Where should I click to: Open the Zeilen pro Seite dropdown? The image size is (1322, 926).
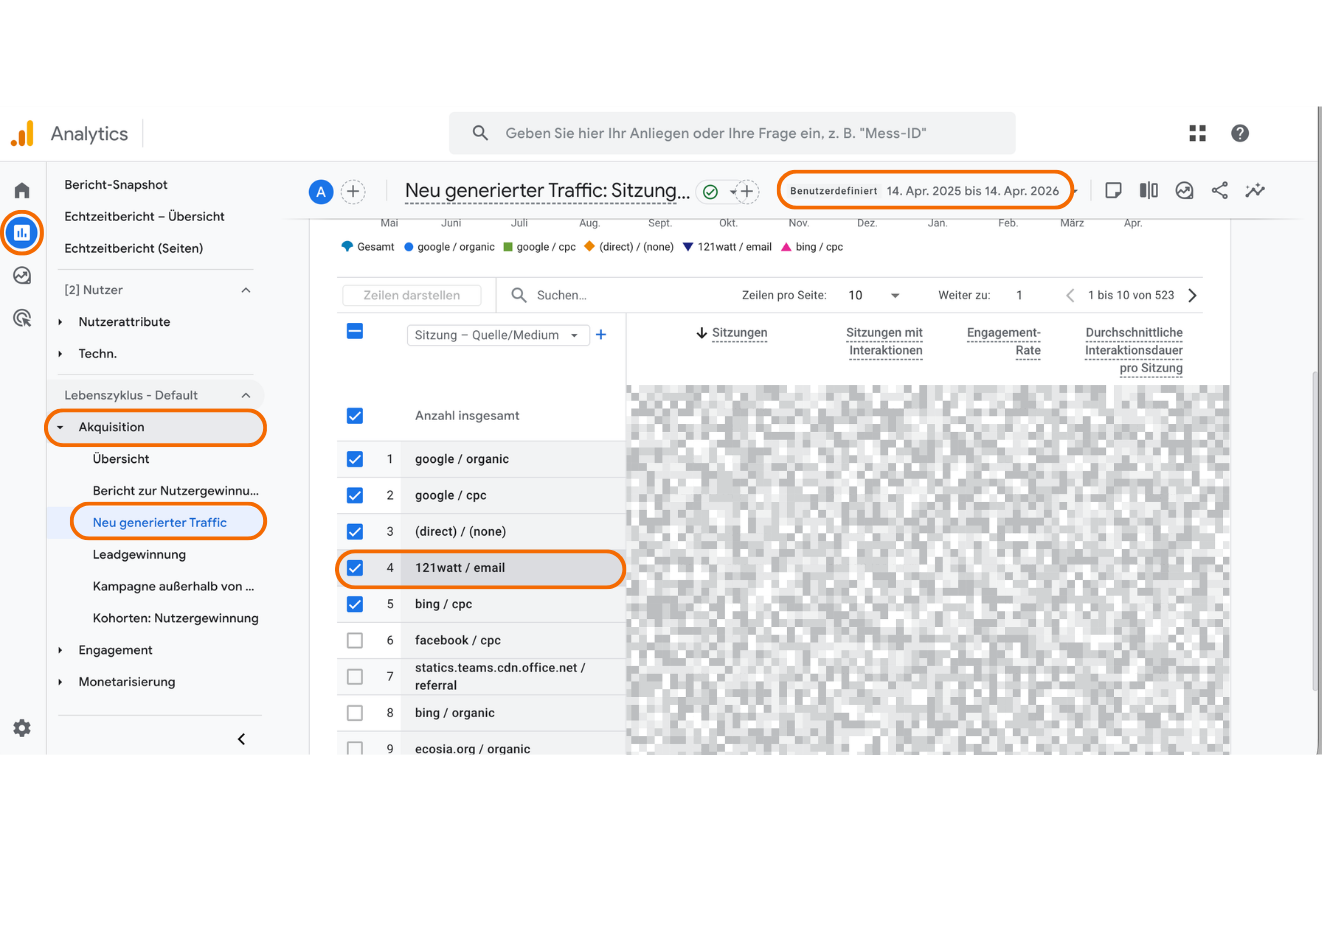[874, 295]
